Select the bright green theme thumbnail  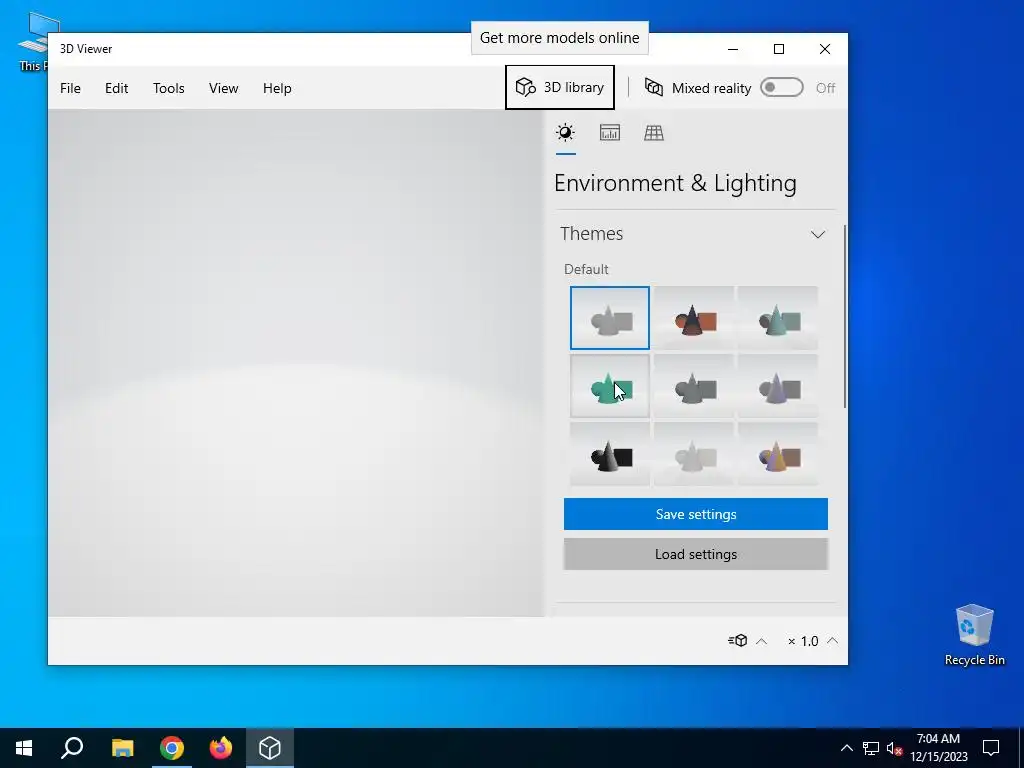[x=609, y=386]
